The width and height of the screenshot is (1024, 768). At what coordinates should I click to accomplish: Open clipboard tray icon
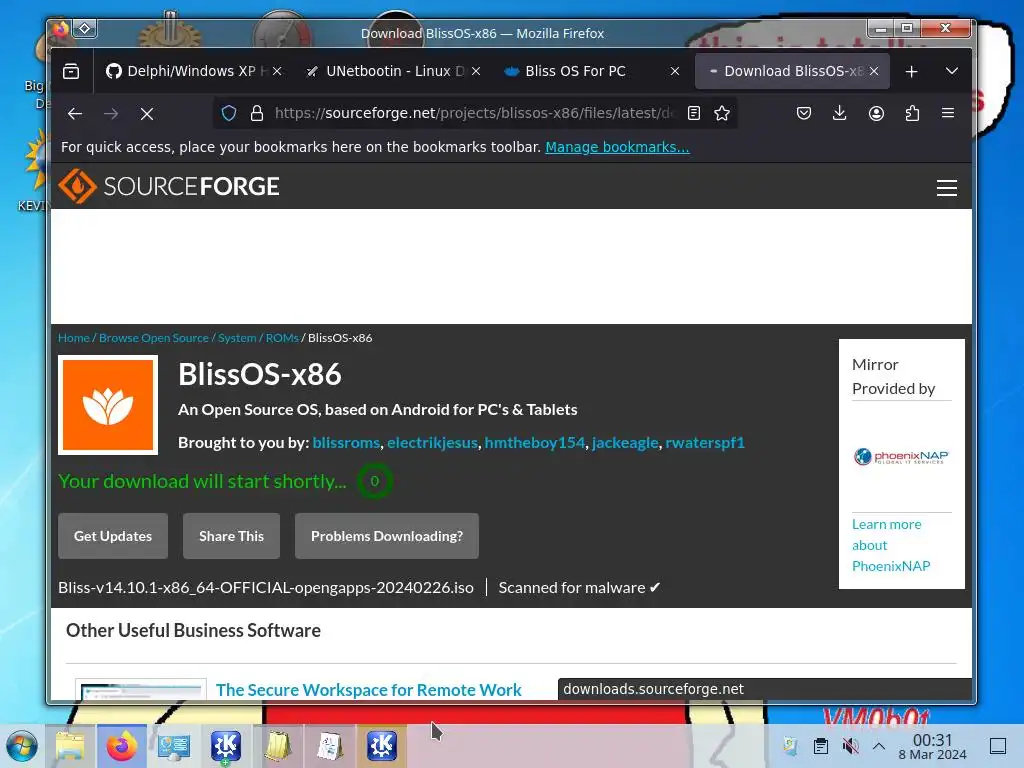pos(821,746)
